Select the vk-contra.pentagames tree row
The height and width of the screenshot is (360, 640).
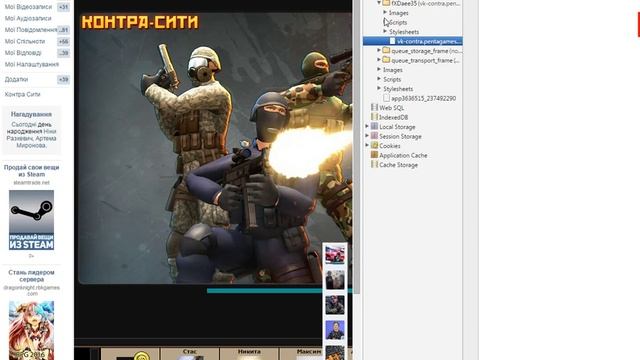413,41
